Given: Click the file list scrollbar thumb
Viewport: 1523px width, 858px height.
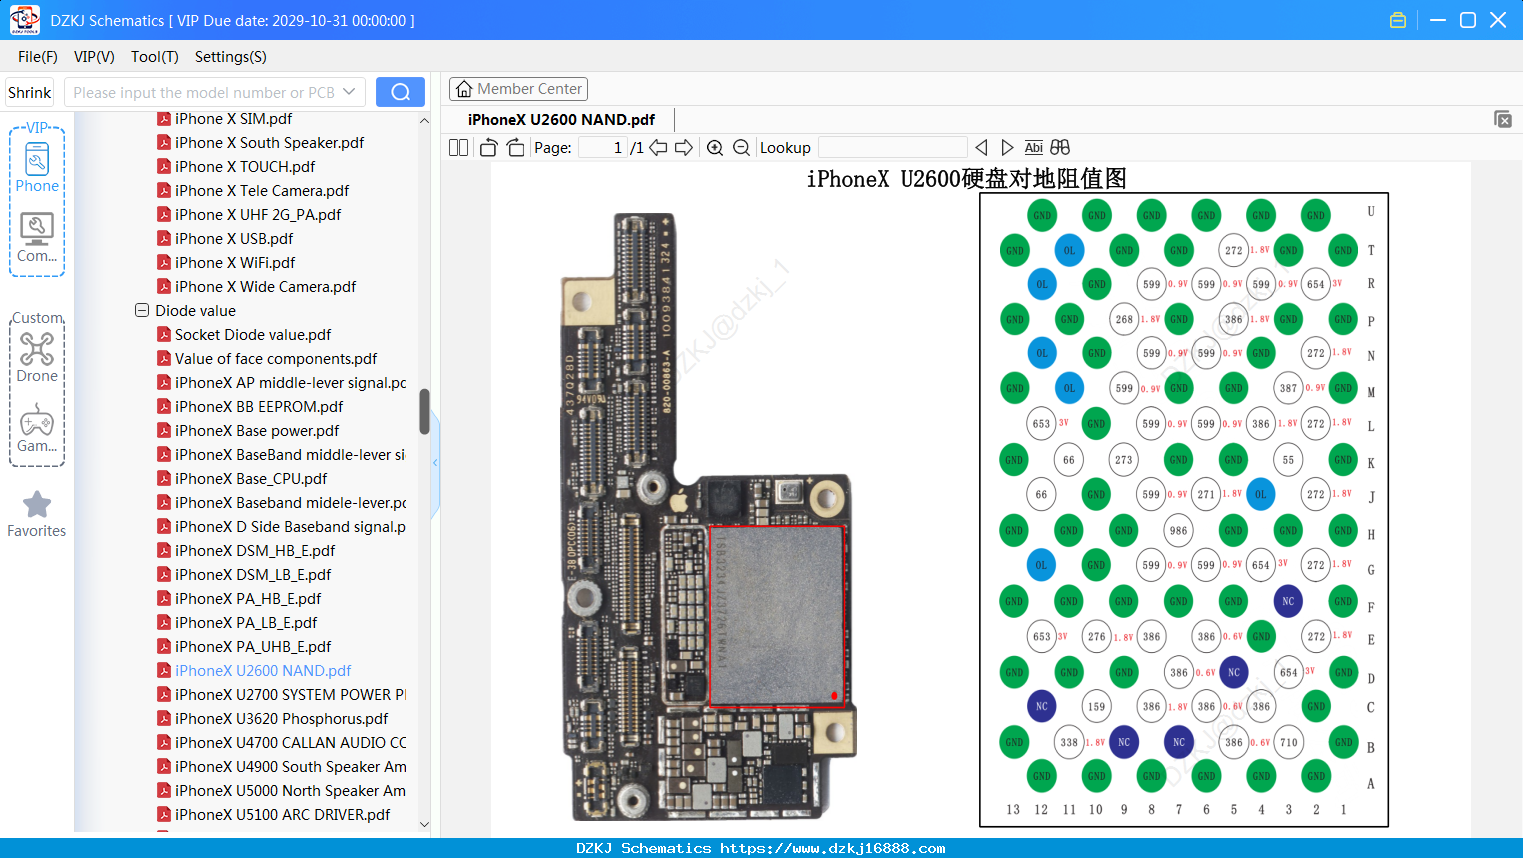Looking at the screenshot, I should [x=424, y=411].
